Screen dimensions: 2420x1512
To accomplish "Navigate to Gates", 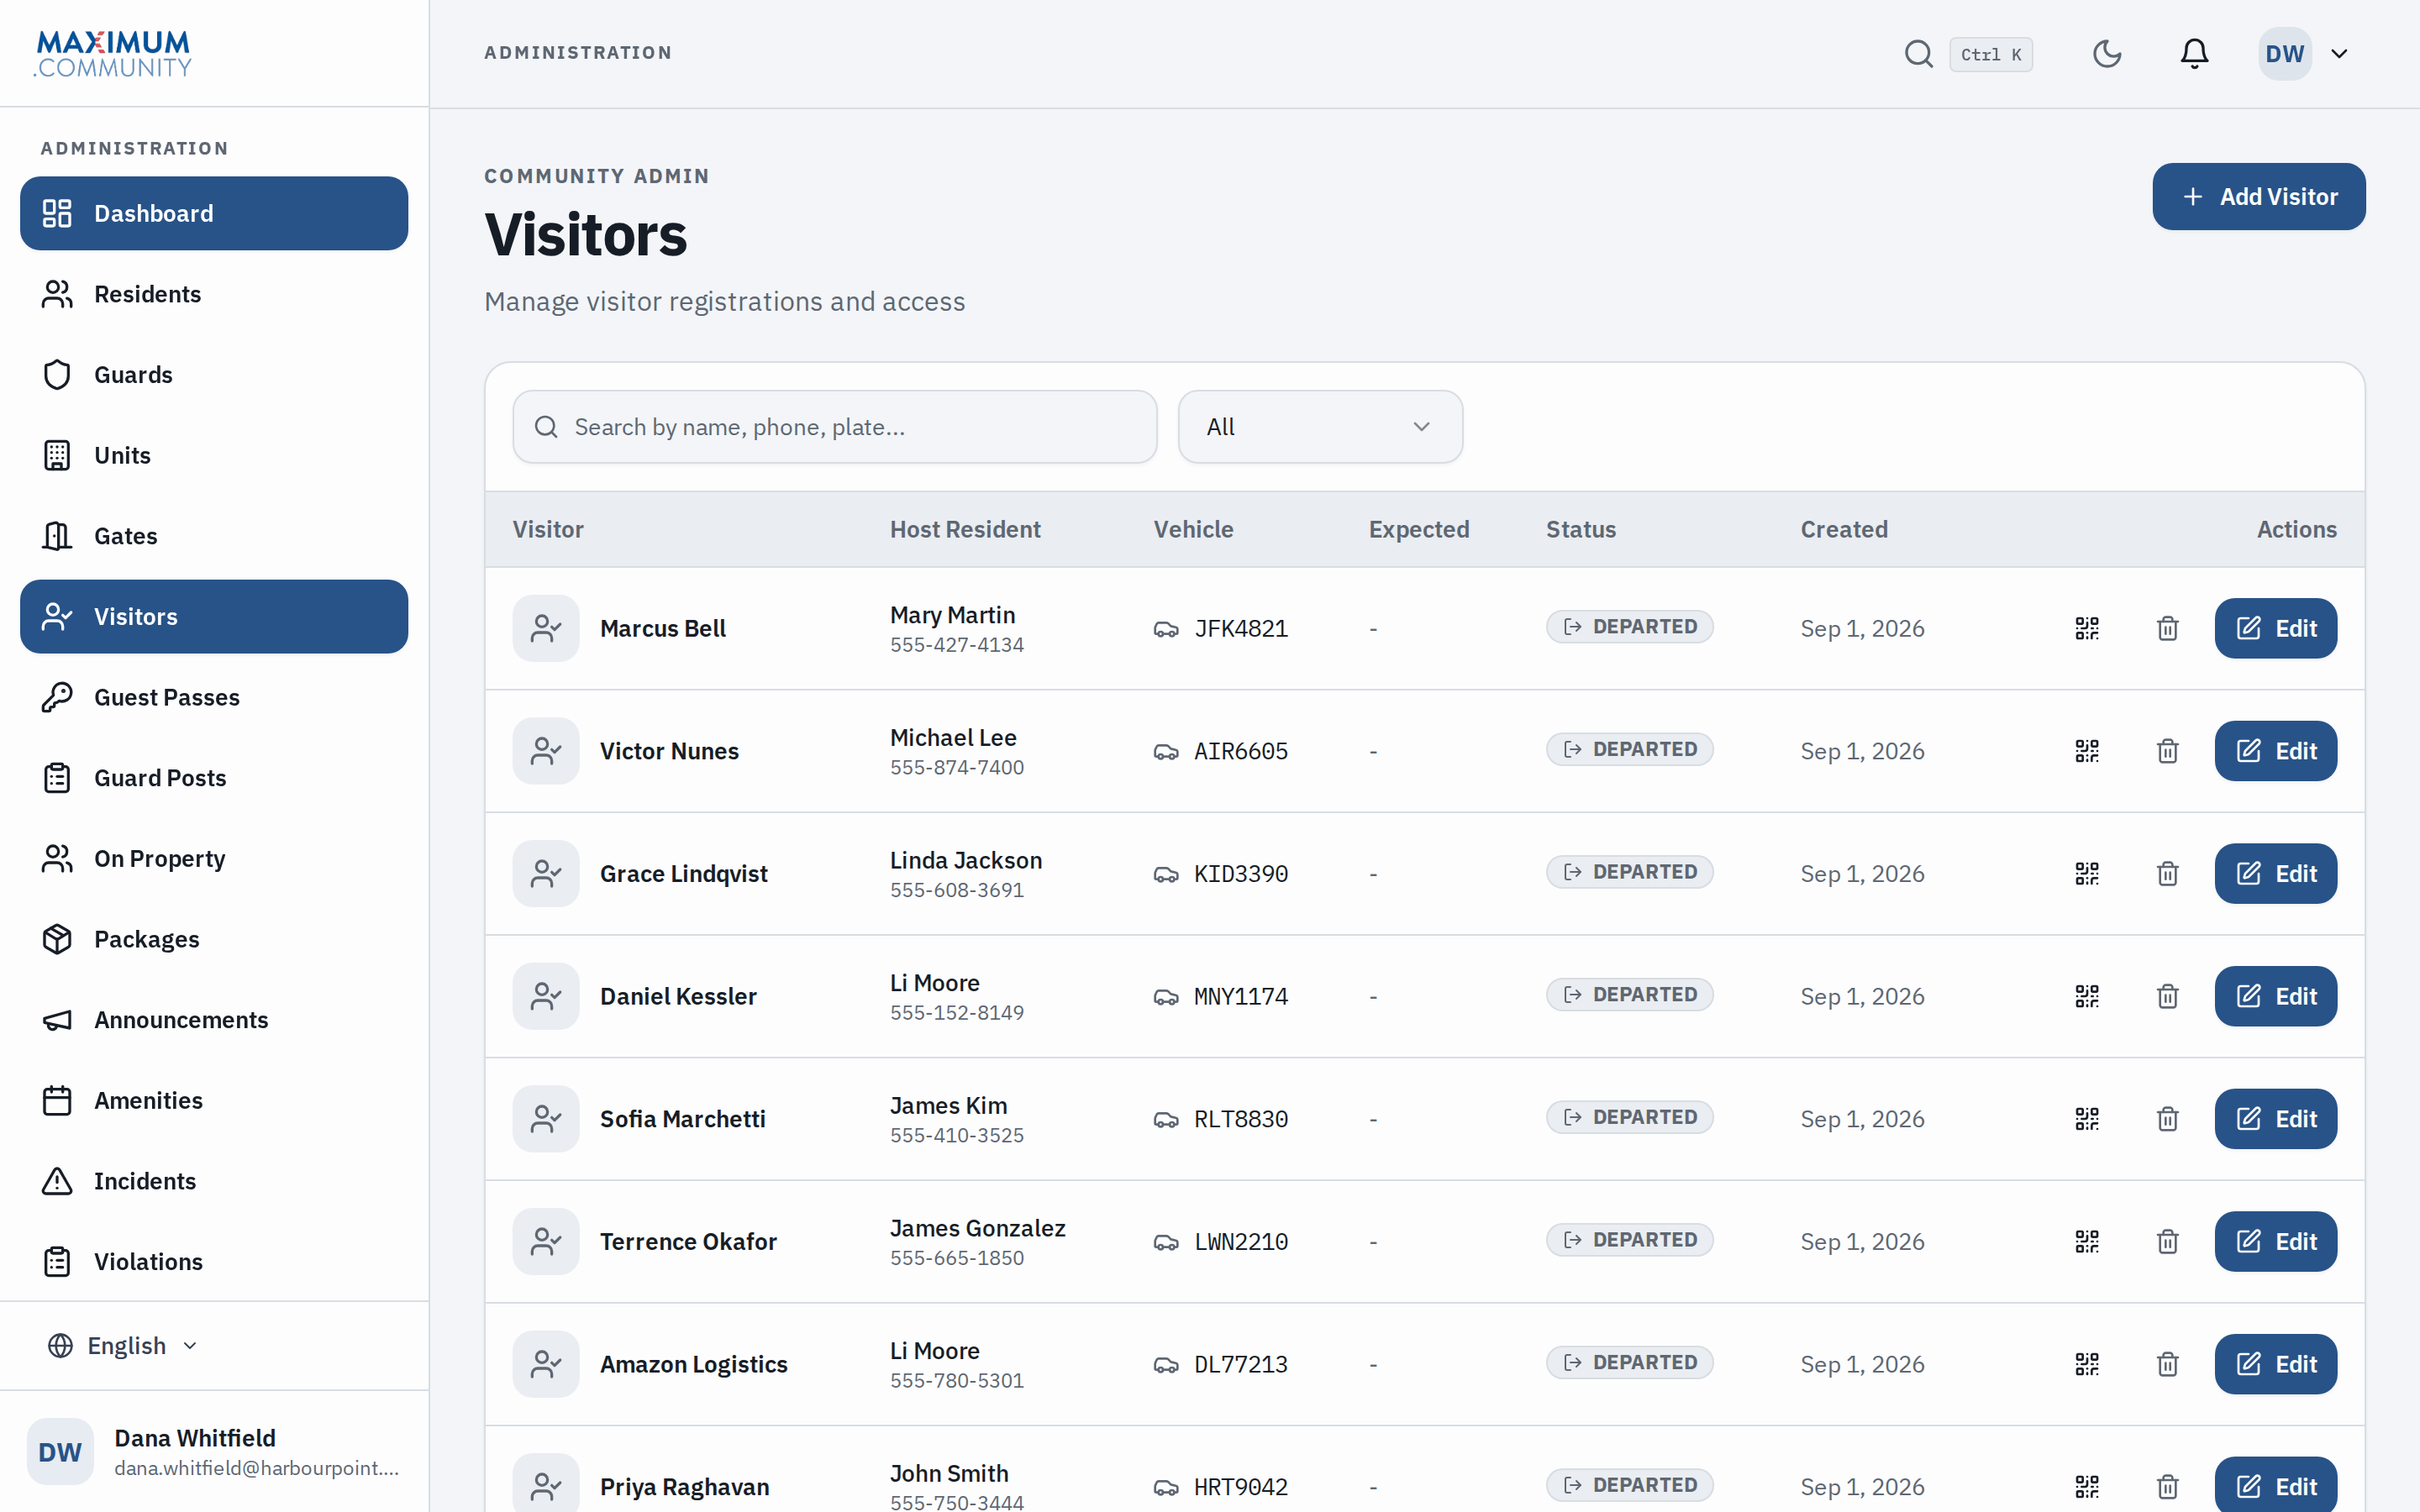I will 214,536.
